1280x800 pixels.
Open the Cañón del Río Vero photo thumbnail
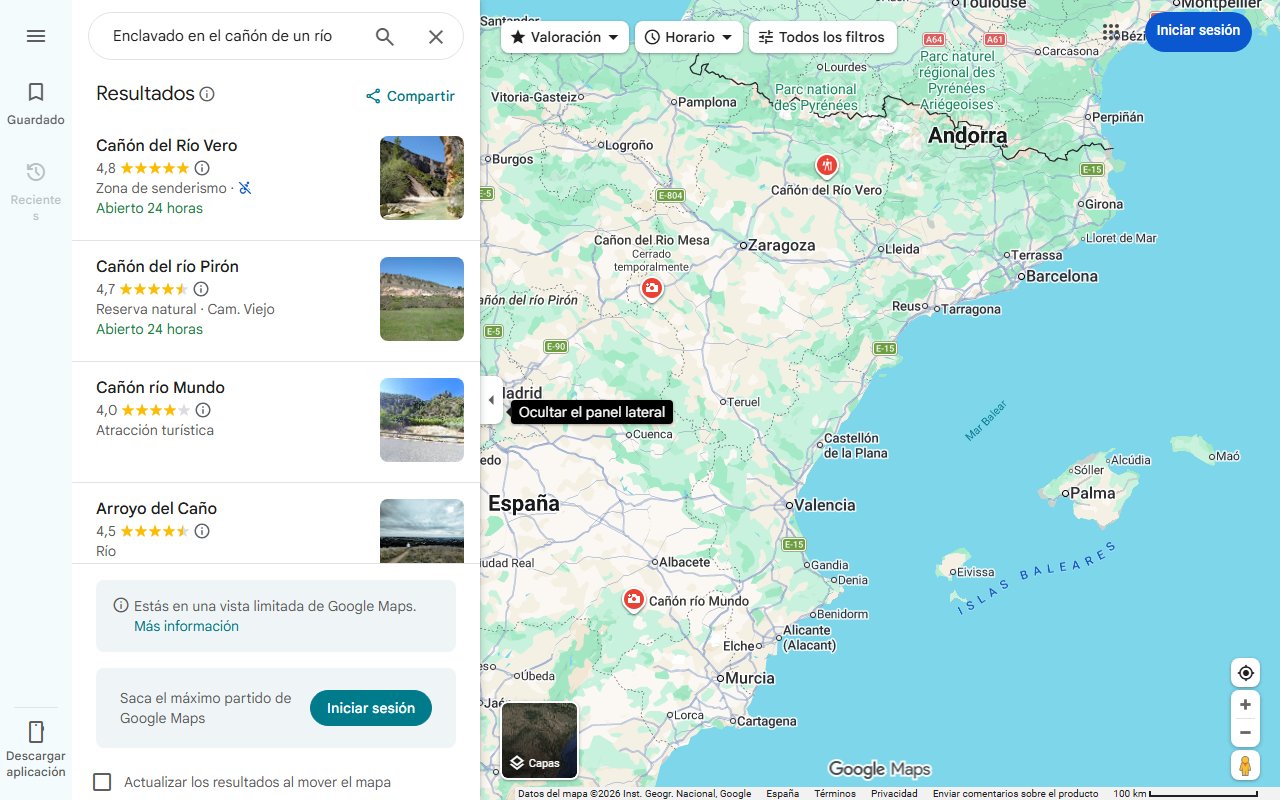(421, 178)
